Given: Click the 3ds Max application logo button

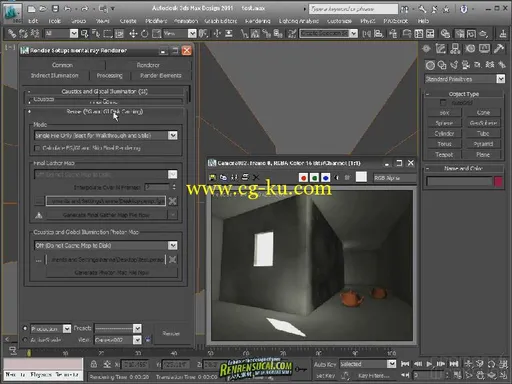Looking at the screenshot, I should pos(12,12).
